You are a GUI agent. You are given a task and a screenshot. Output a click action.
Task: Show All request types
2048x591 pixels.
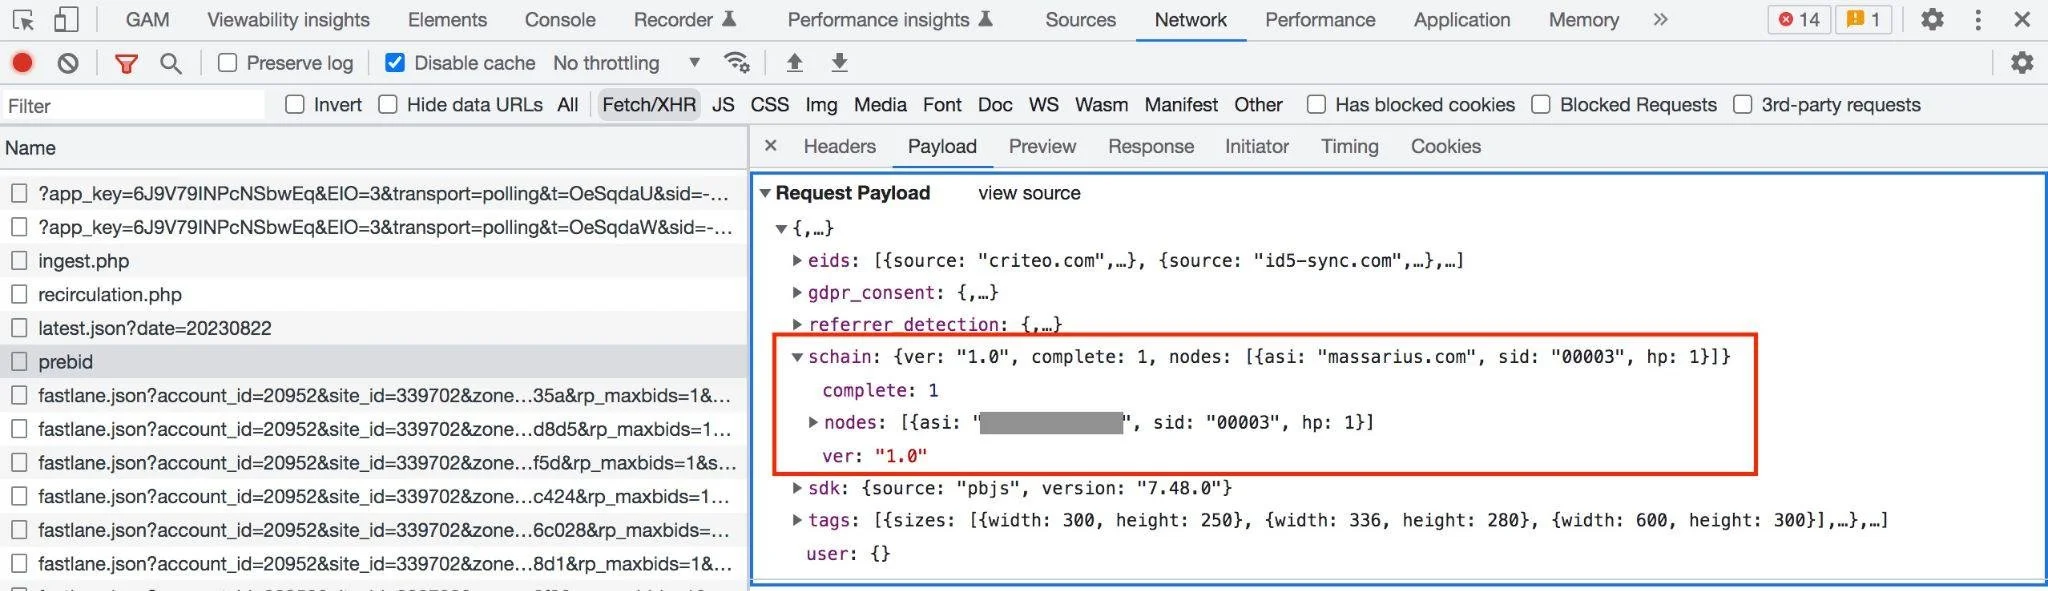coord(568,104)
